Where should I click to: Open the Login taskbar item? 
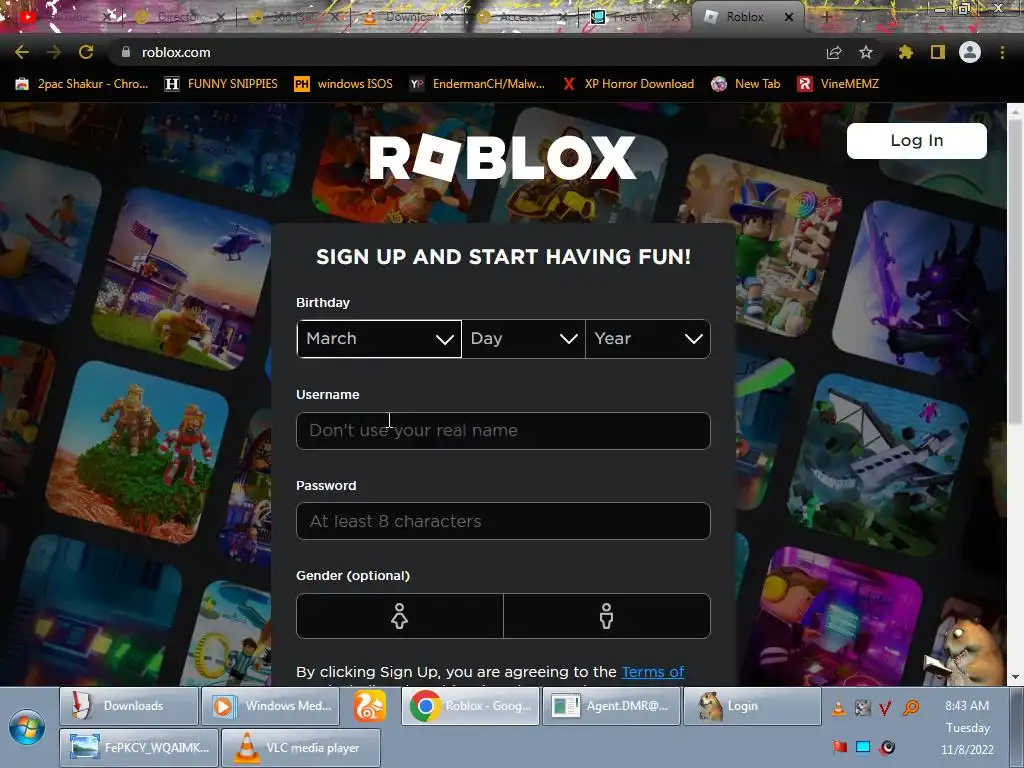(752, 706)
